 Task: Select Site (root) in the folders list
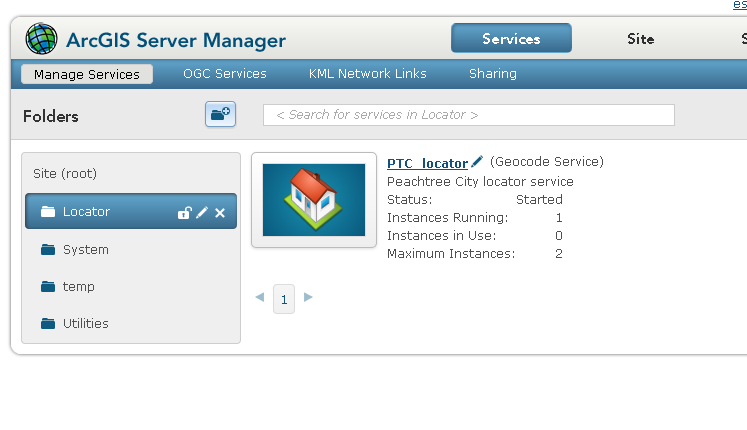[x=65, y=173]
